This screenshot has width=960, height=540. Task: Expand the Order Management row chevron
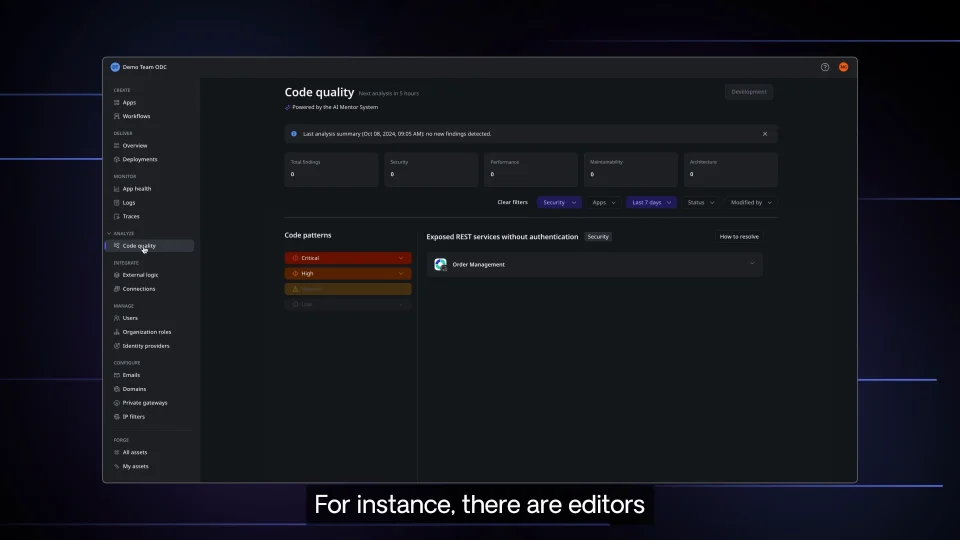[x=752, y=264]
